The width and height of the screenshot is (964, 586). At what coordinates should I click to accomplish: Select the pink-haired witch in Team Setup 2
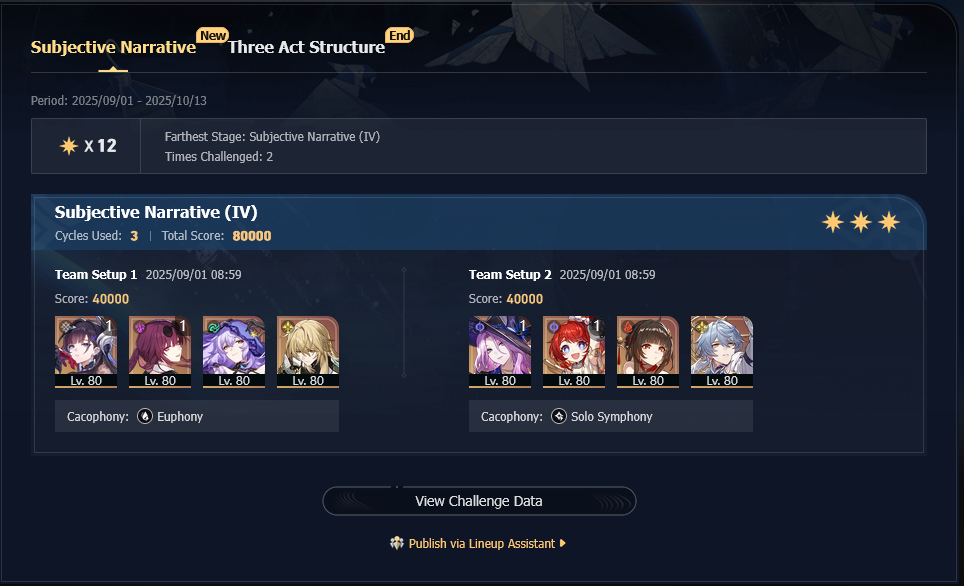point(500,352)
